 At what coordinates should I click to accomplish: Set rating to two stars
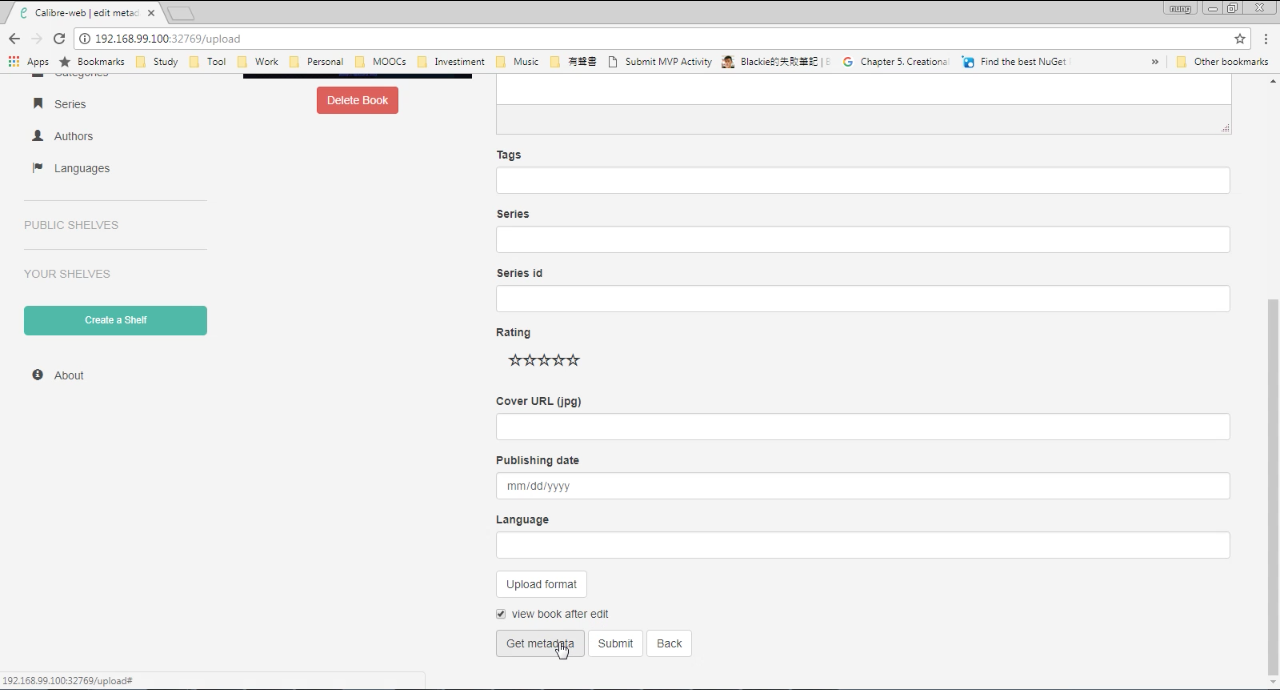[x=530, y=360]
